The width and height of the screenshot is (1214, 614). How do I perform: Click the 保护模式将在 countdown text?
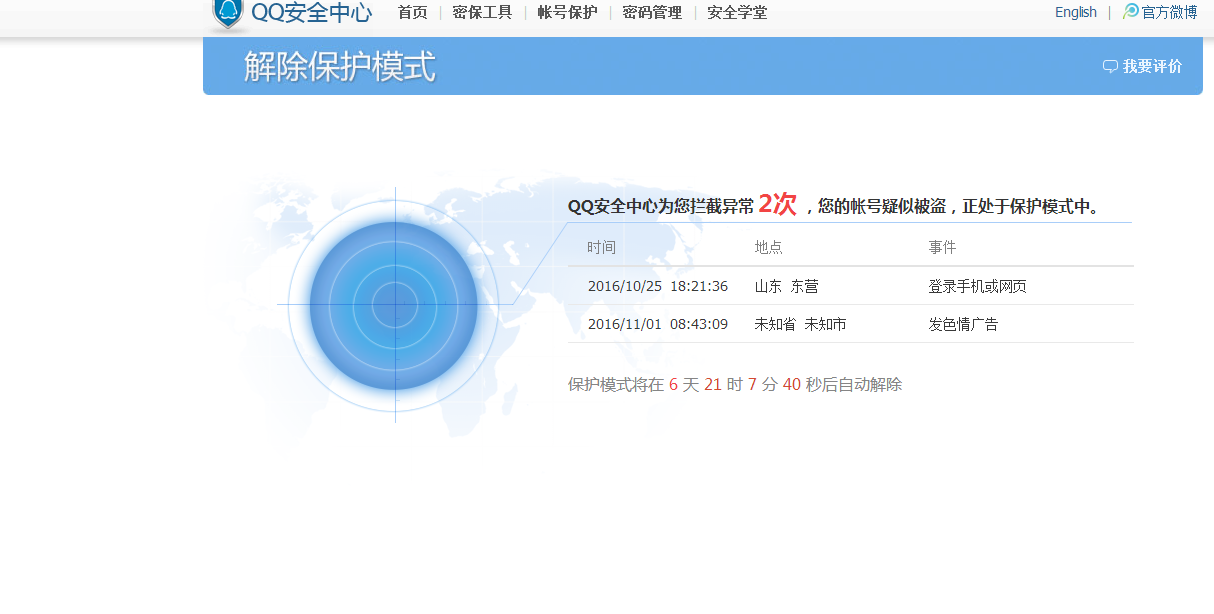[x=735, y=384]
